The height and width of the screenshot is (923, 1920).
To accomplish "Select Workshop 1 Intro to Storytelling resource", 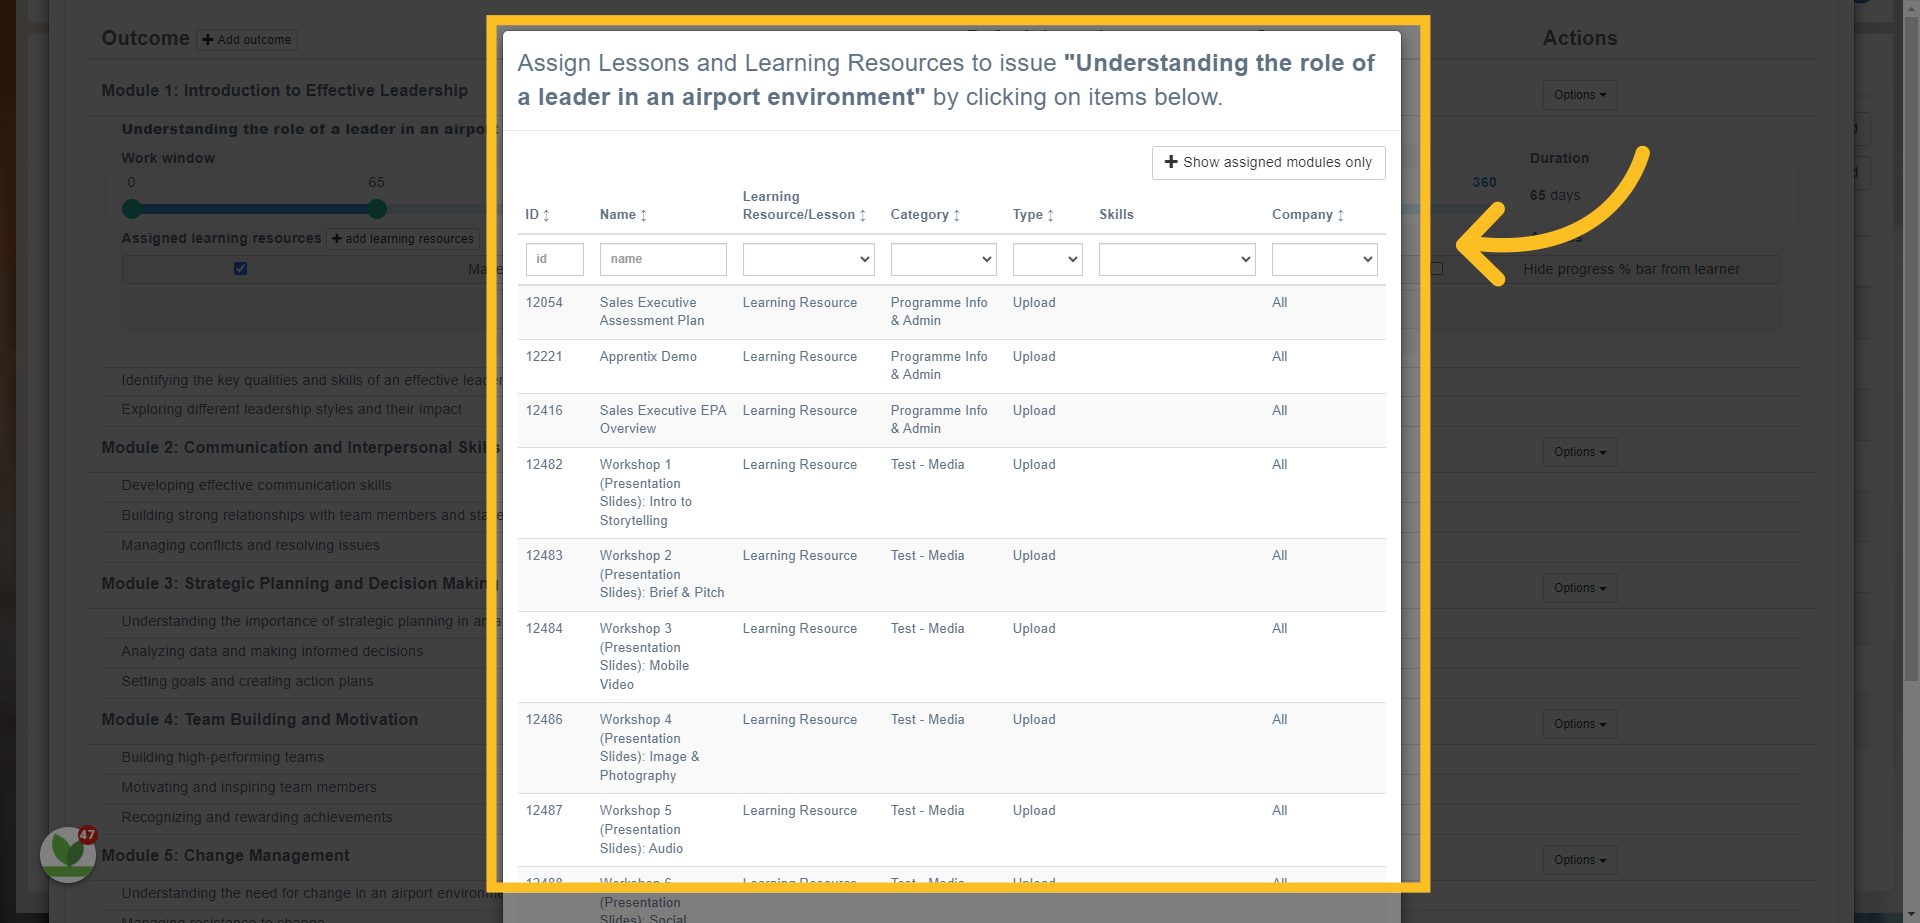I will tap(952, 493).
